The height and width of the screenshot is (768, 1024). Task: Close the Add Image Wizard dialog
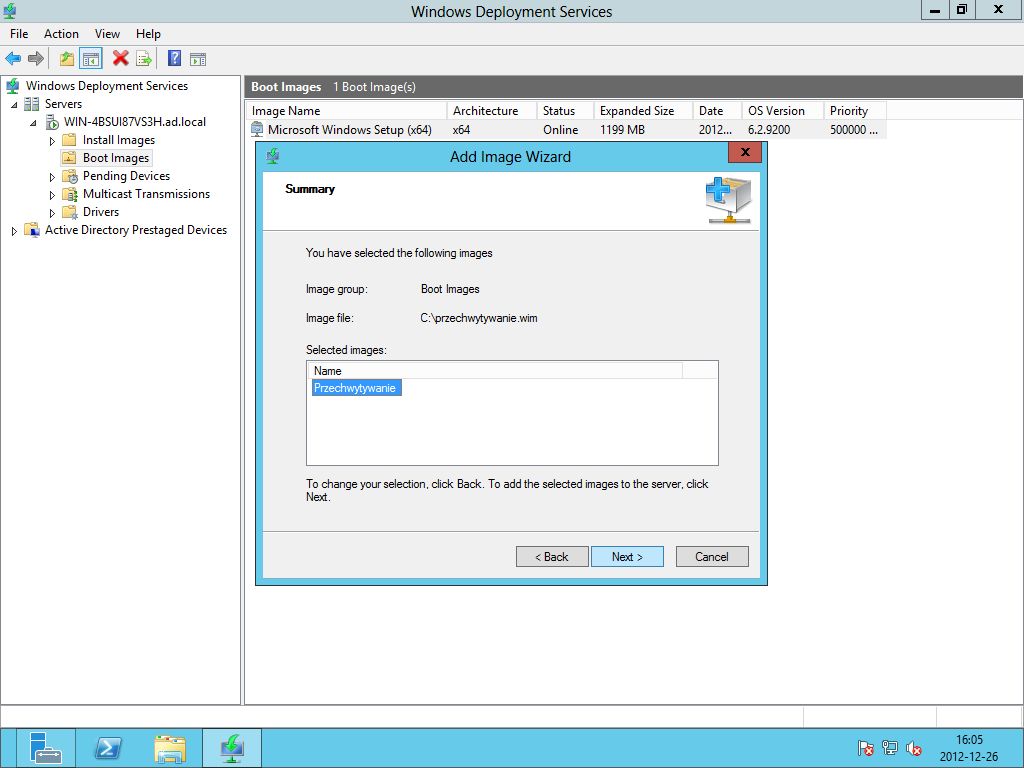pos(744,152)
